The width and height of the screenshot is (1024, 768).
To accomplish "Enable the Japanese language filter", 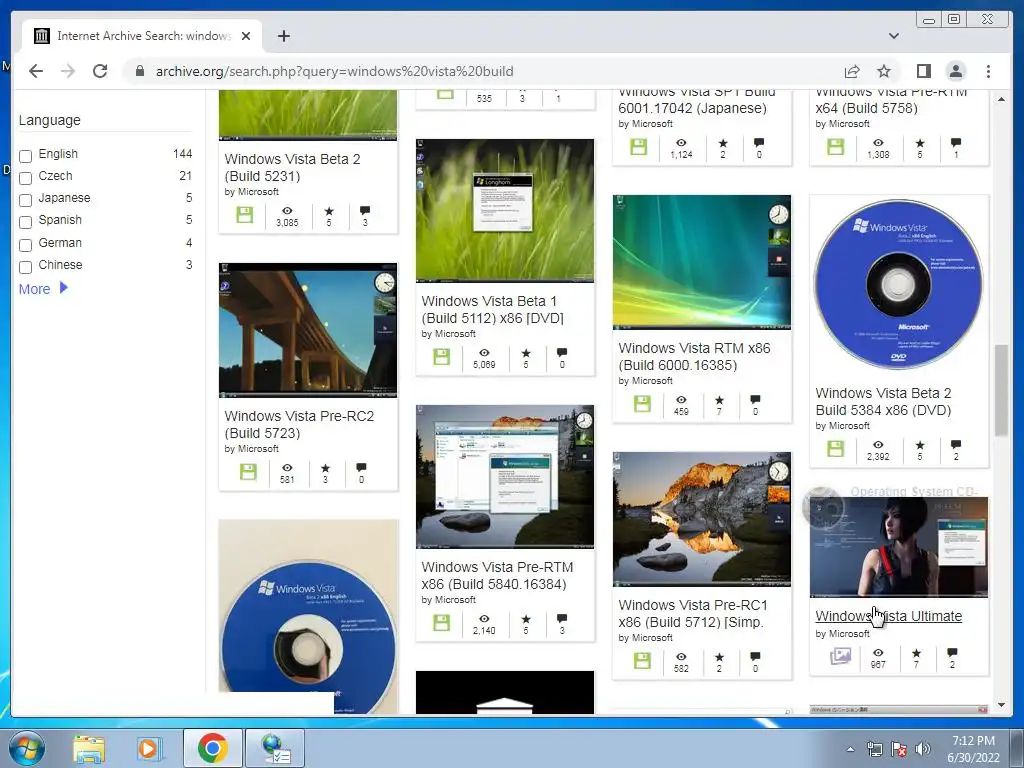I will click(25, 200).
